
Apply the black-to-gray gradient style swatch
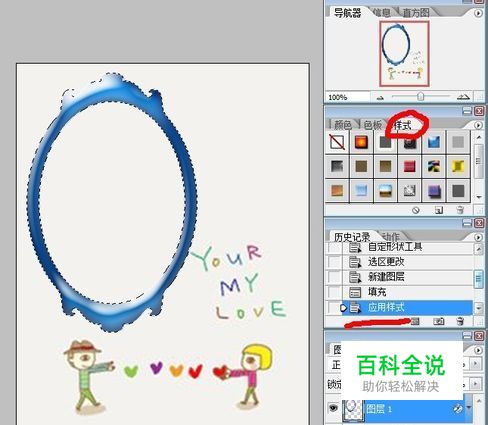(337, 166)
